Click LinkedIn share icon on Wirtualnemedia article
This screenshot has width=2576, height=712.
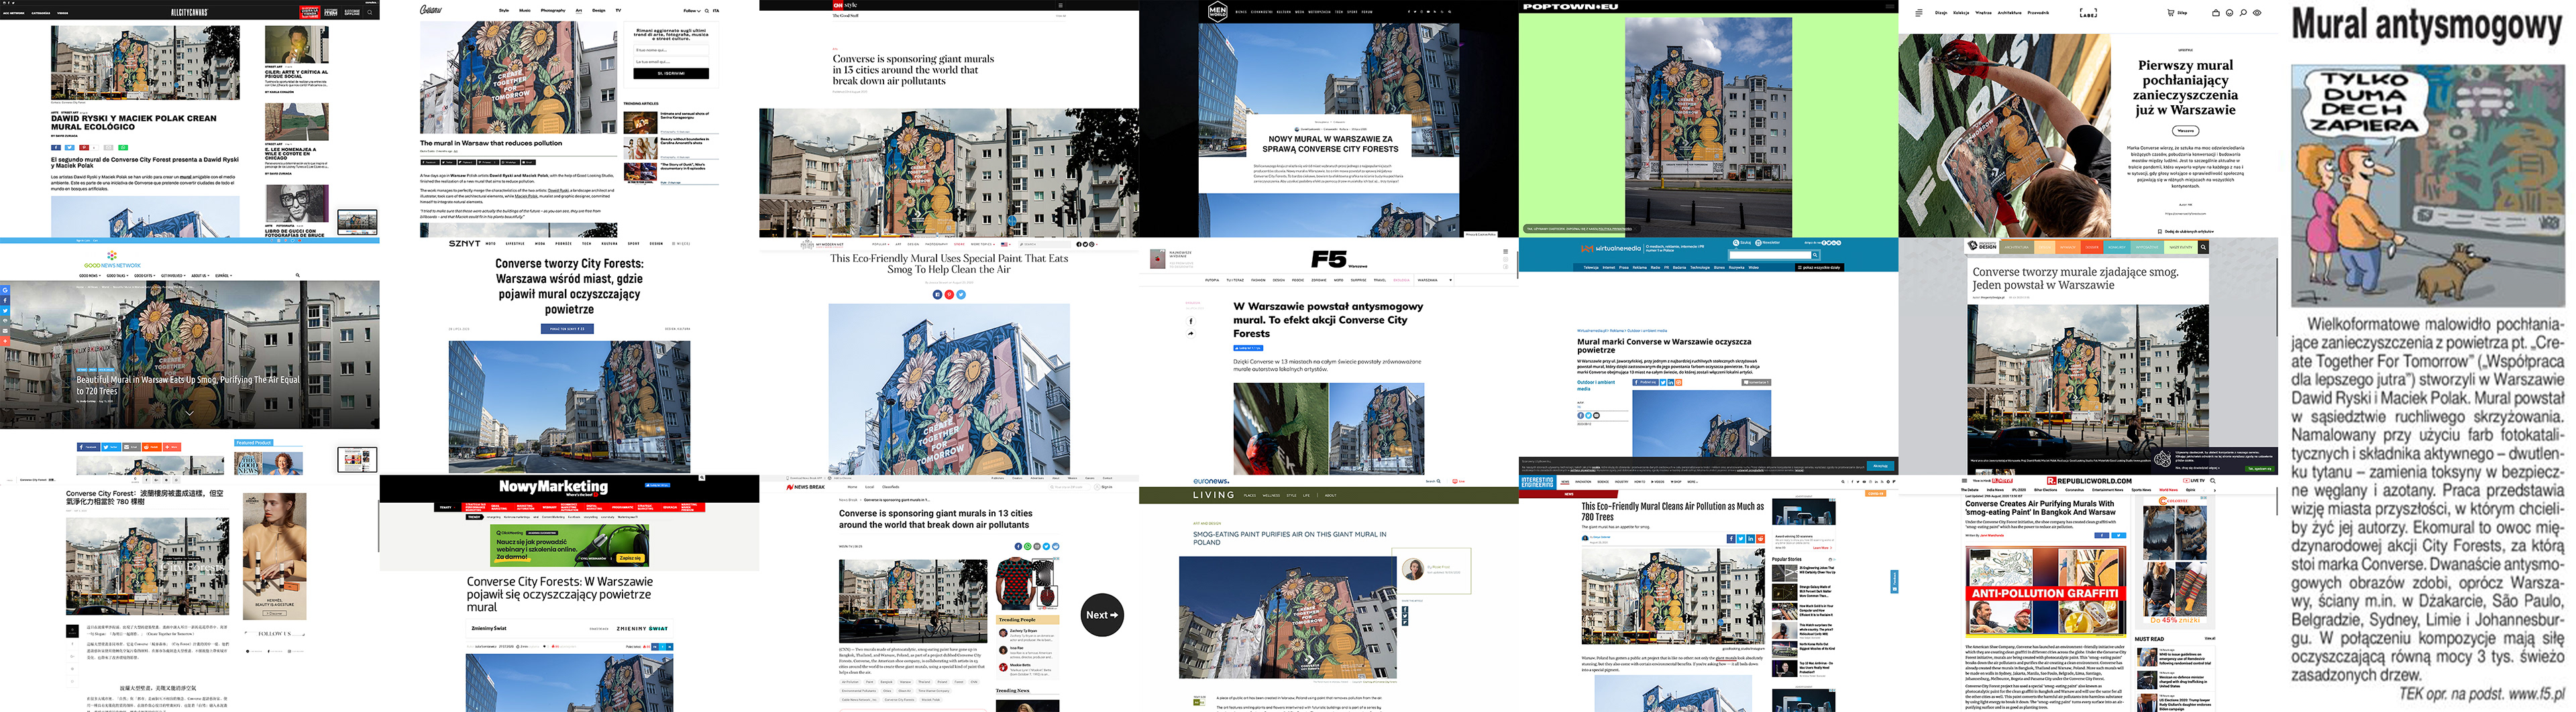[1671, 383]
